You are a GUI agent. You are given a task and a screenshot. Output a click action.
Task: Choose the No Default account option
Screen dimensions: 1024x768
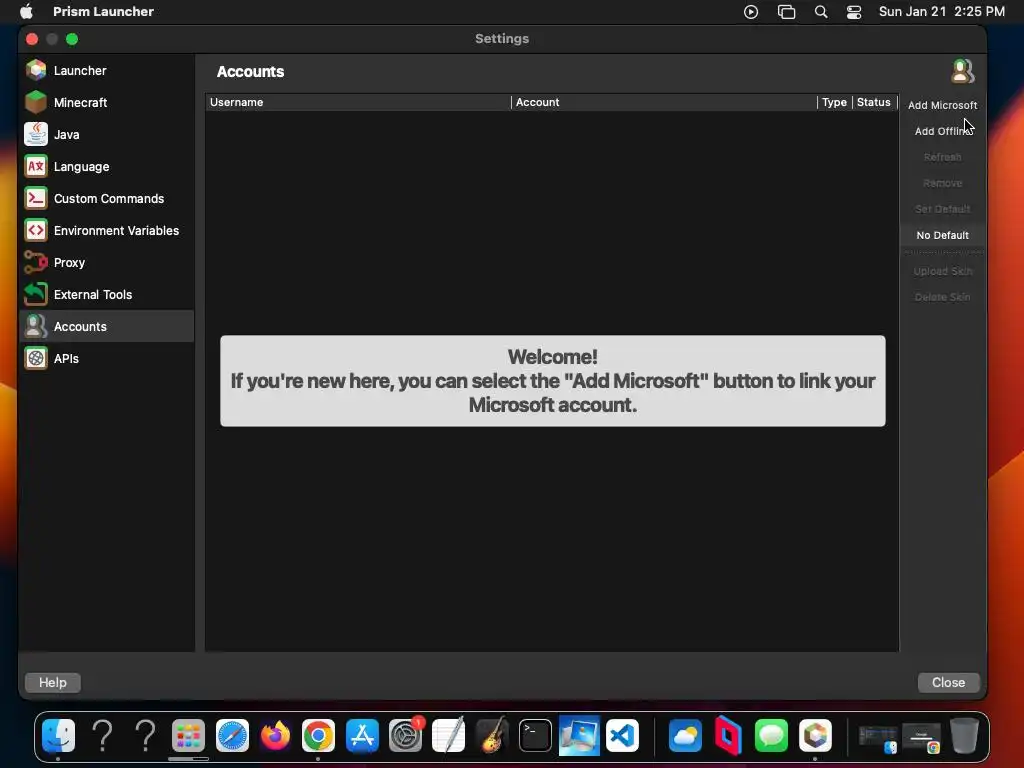pos(942,235)
